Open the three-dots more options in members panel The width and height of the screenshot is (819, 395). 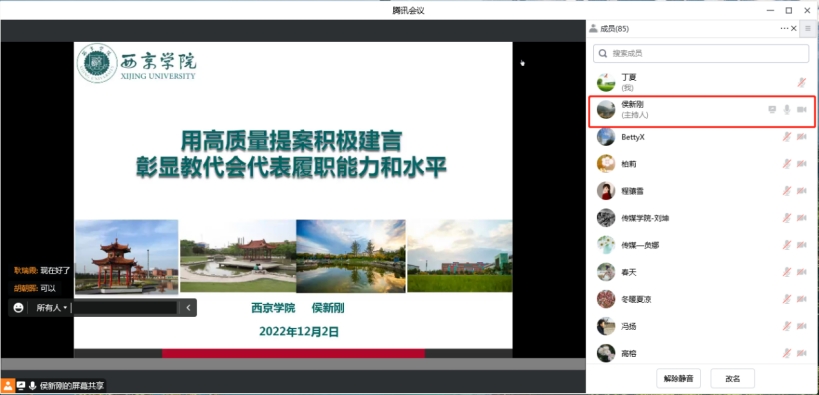[x=785, y=29]
